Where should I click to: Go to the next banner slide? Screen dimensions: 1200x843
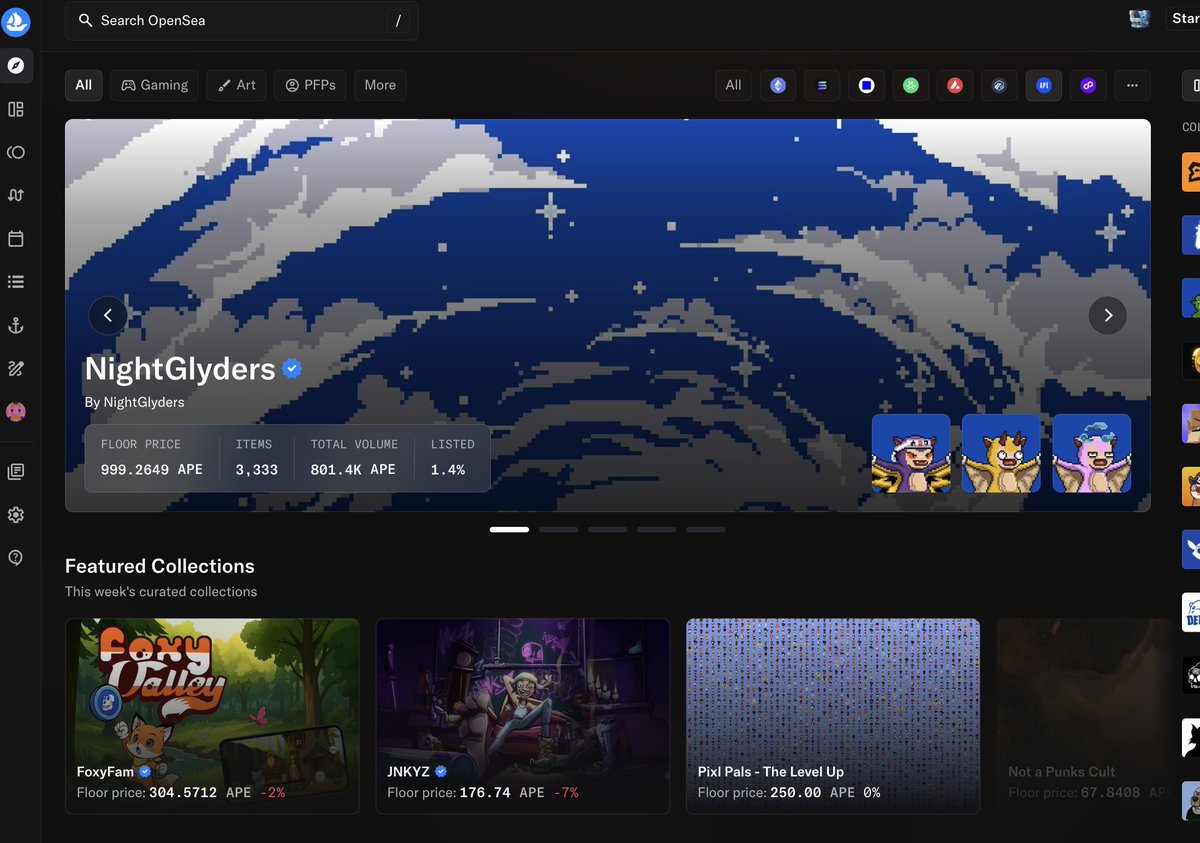1107,315
